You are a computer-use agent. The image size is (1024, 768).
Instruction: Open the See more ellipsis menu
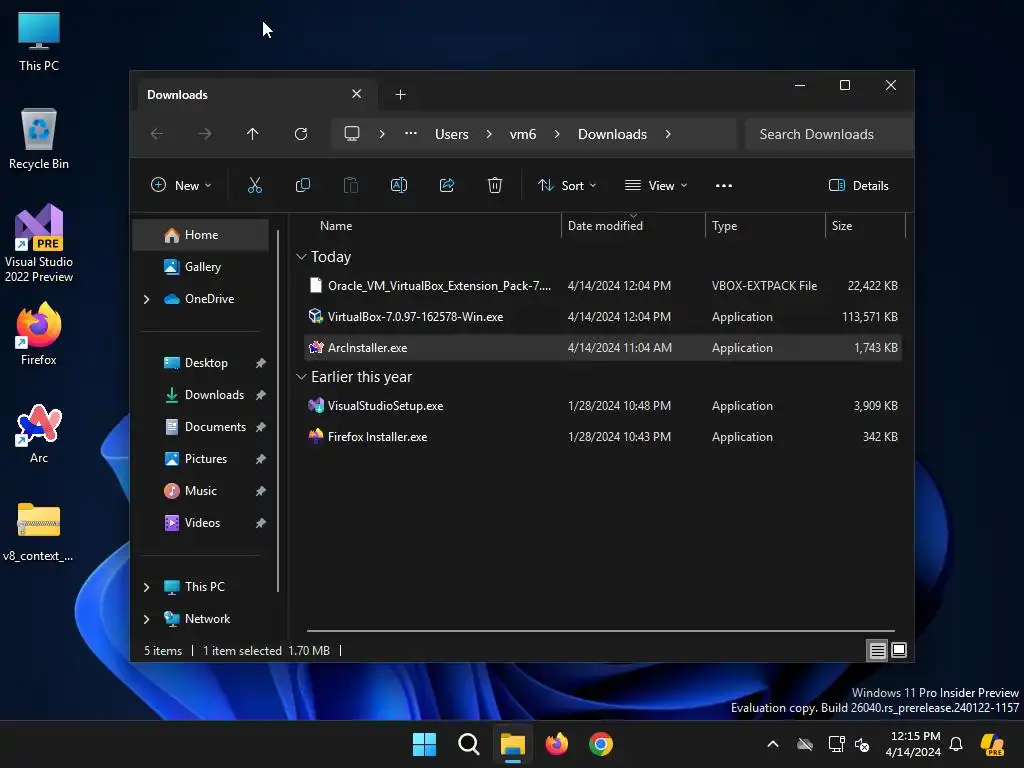point(724,185)
